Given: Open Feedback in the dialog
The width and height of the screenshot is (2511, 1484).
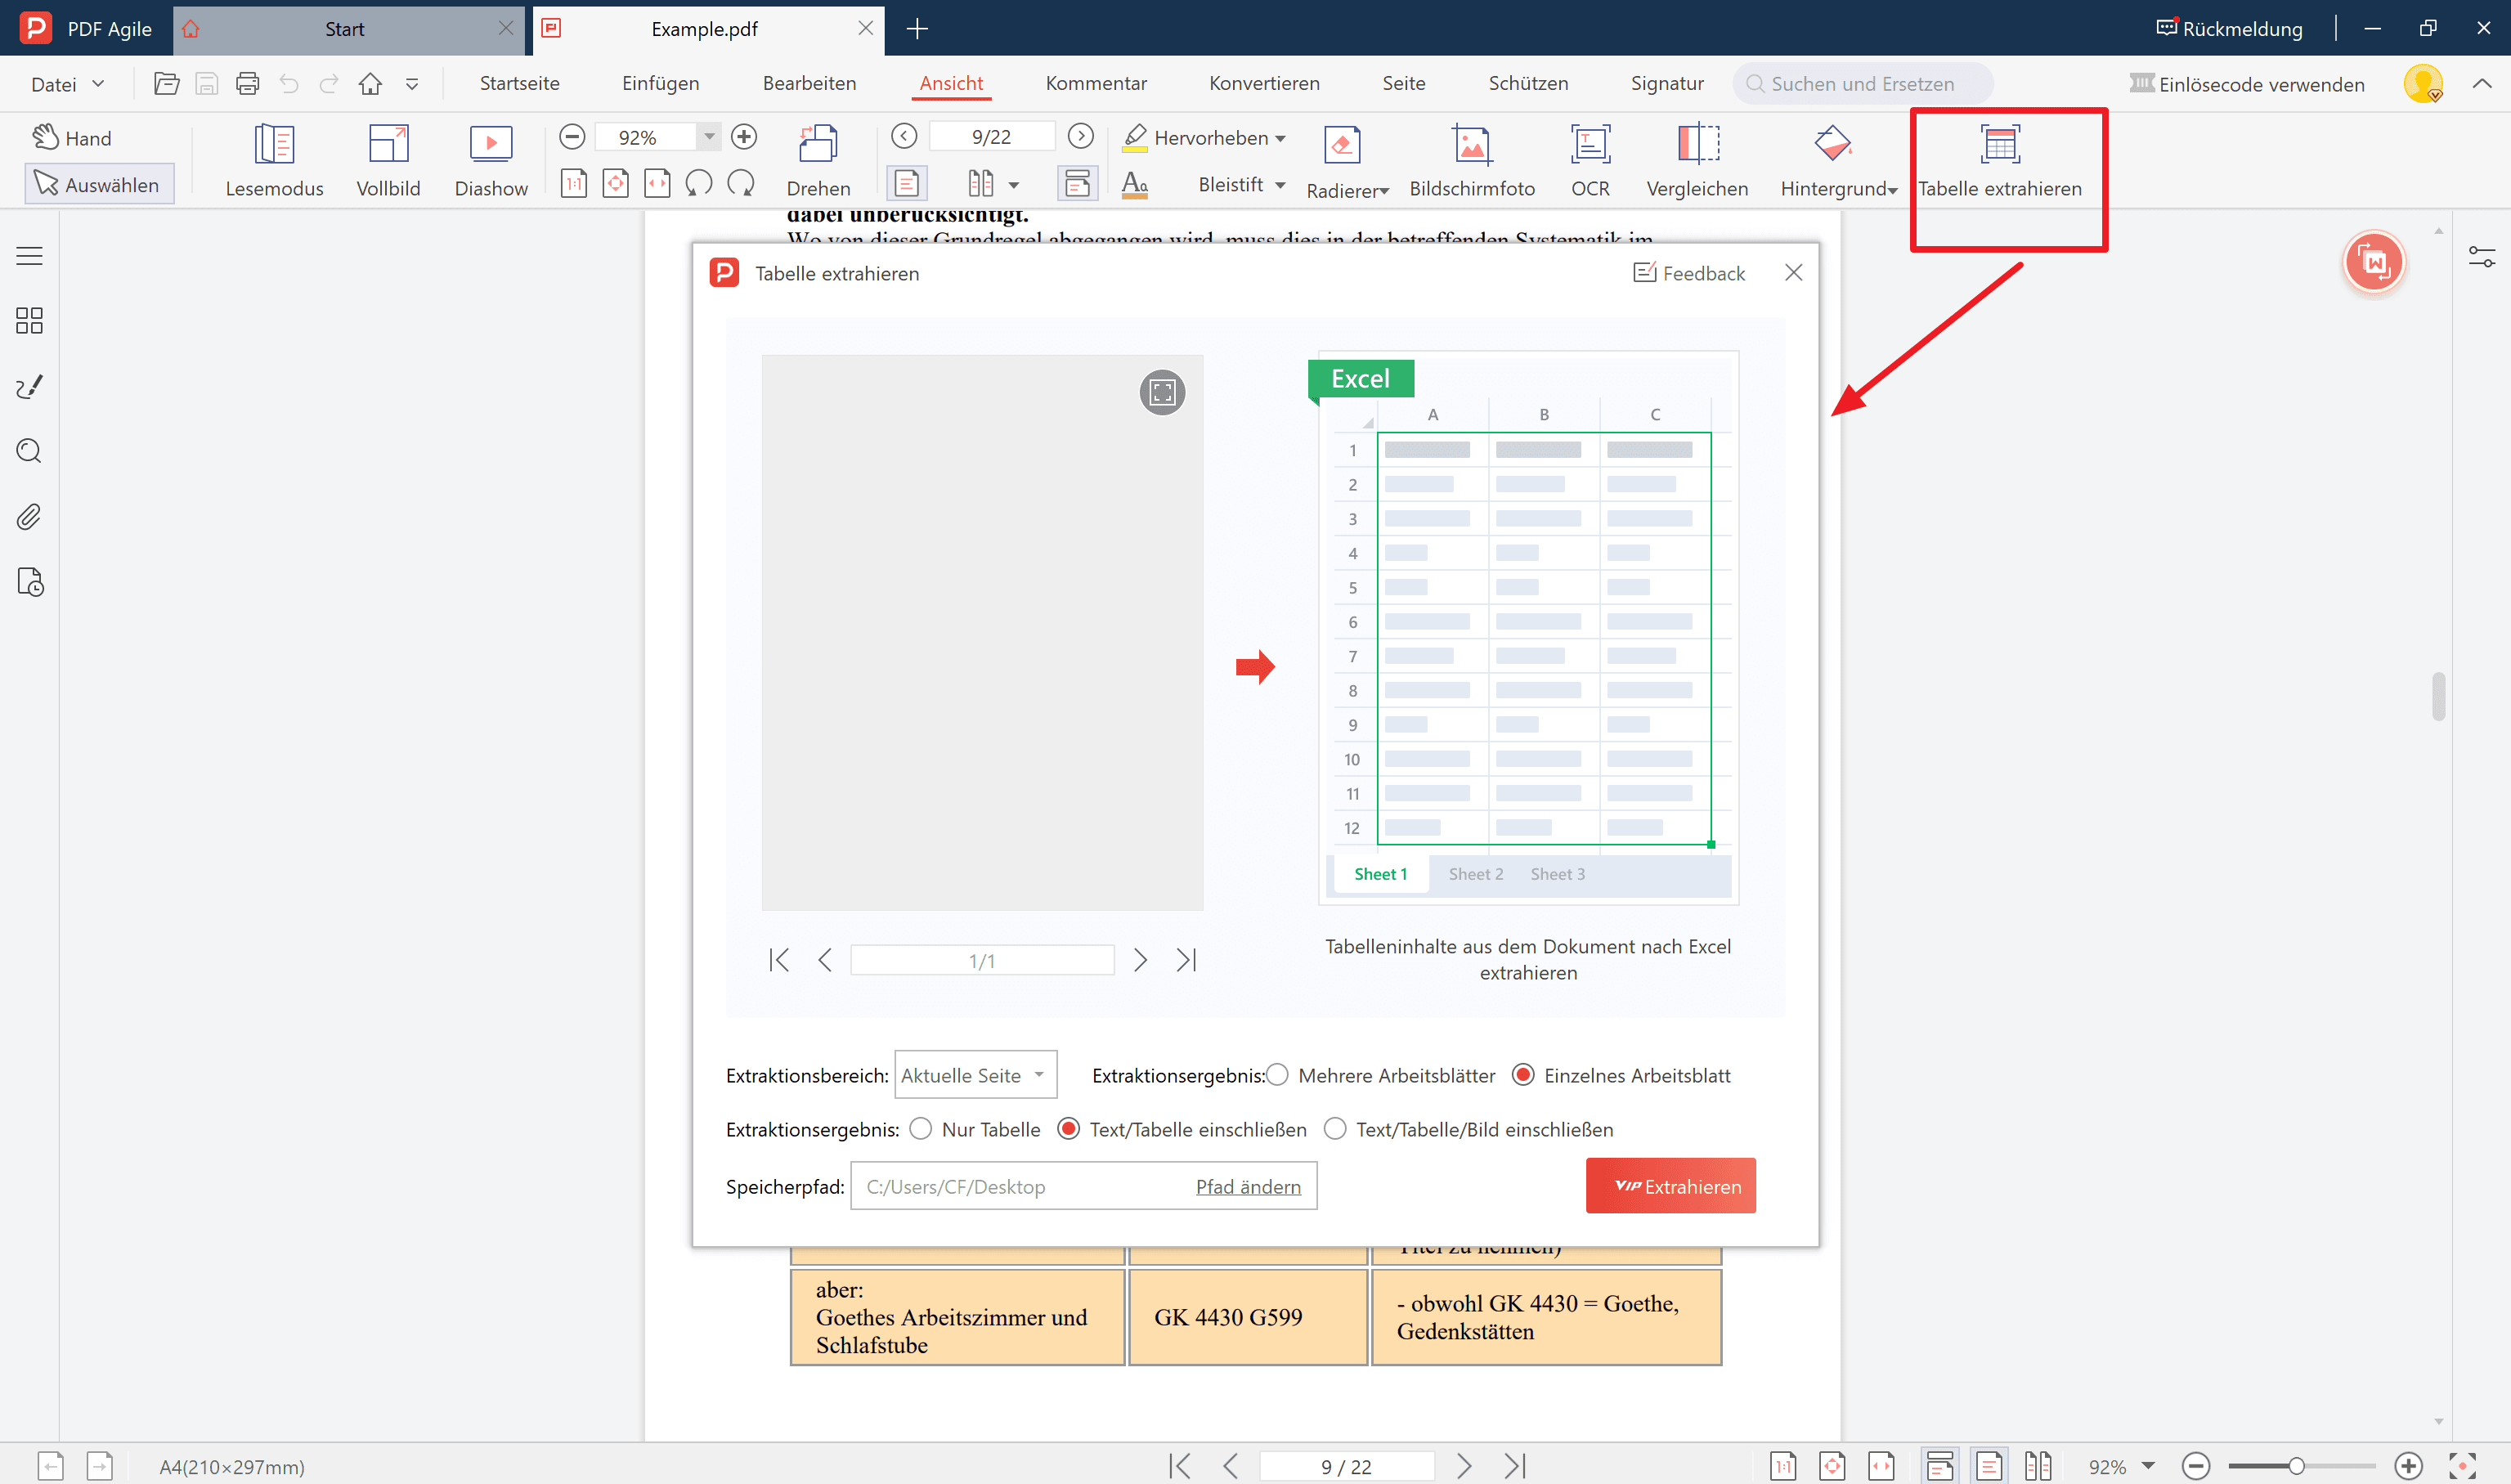Looking at the screenshot, I should [x=1688, y=273].
